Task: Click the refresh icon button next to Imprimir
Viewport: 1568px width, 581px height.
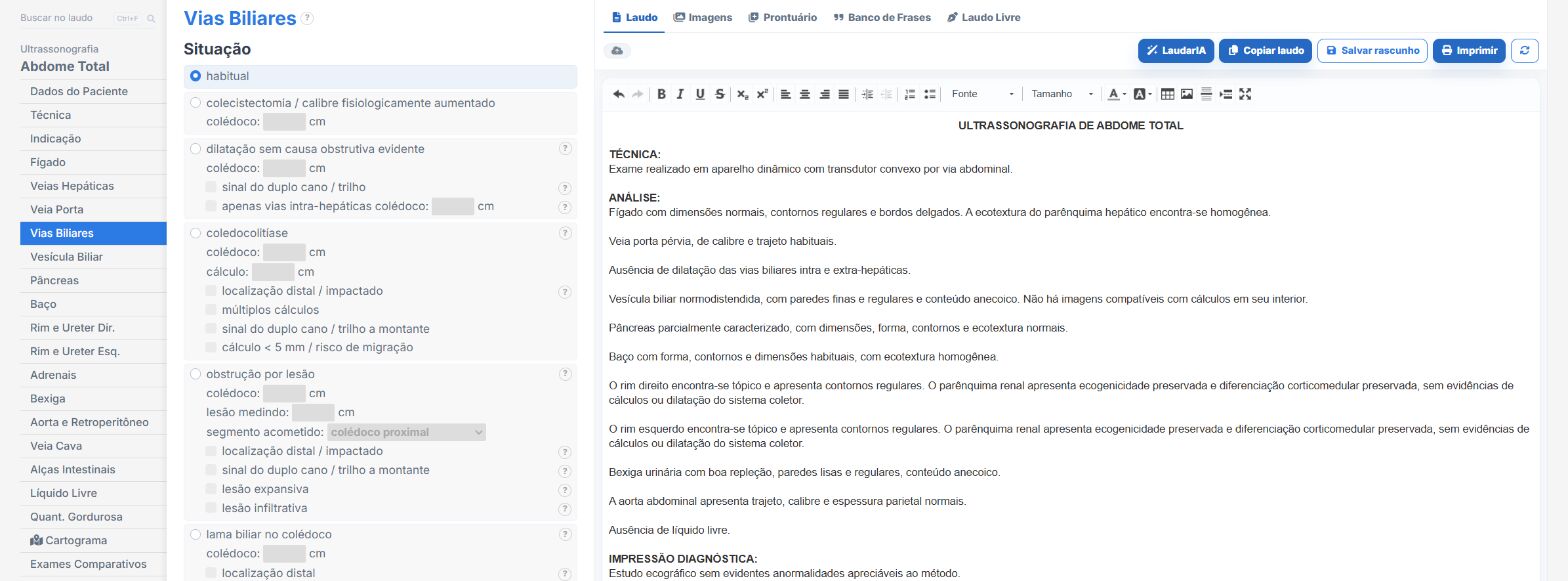Action: [x=1524, y=50]
